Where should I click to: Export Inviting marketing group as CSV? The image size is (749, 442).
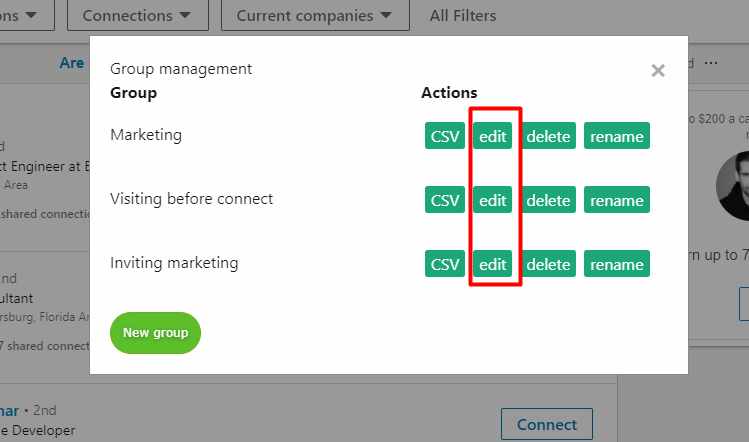445,264
